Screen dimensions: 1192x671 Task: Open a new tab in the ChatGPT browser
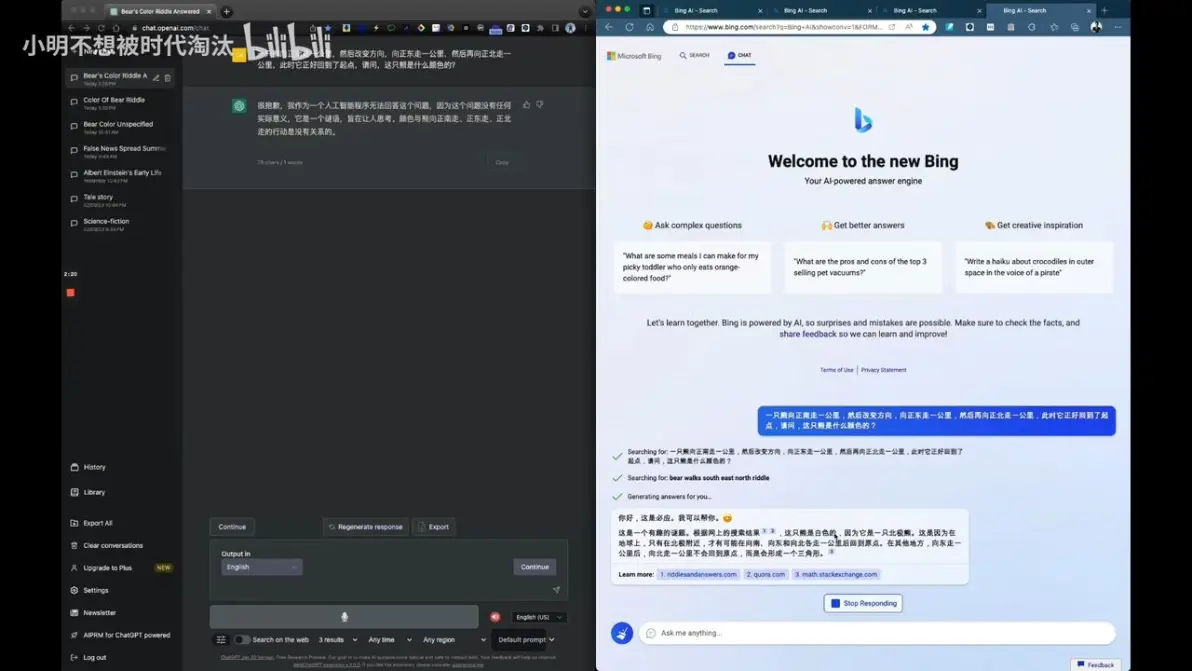pos(227,11)
